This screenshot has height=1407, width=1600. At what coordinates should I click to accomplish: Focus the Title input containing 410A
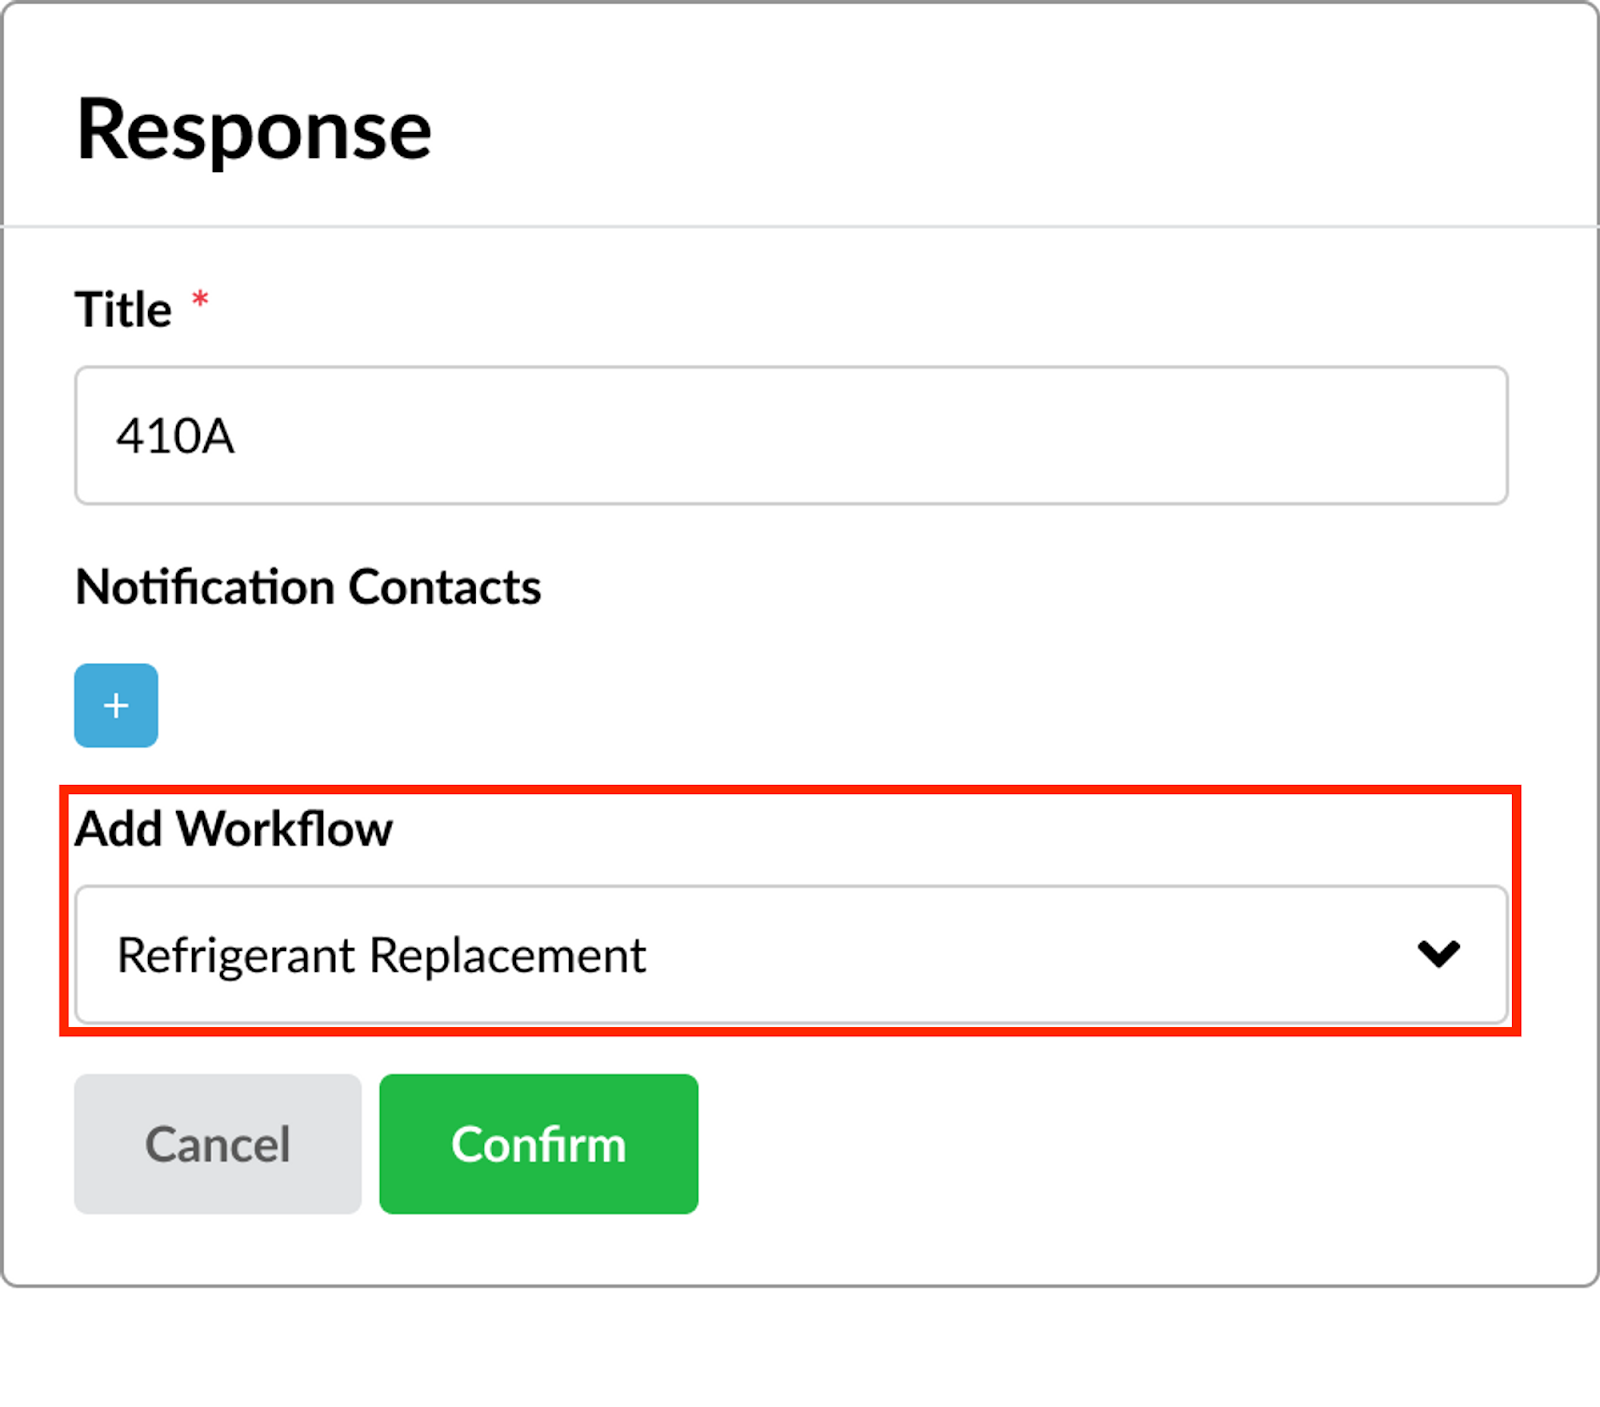[x=791, y=436]
